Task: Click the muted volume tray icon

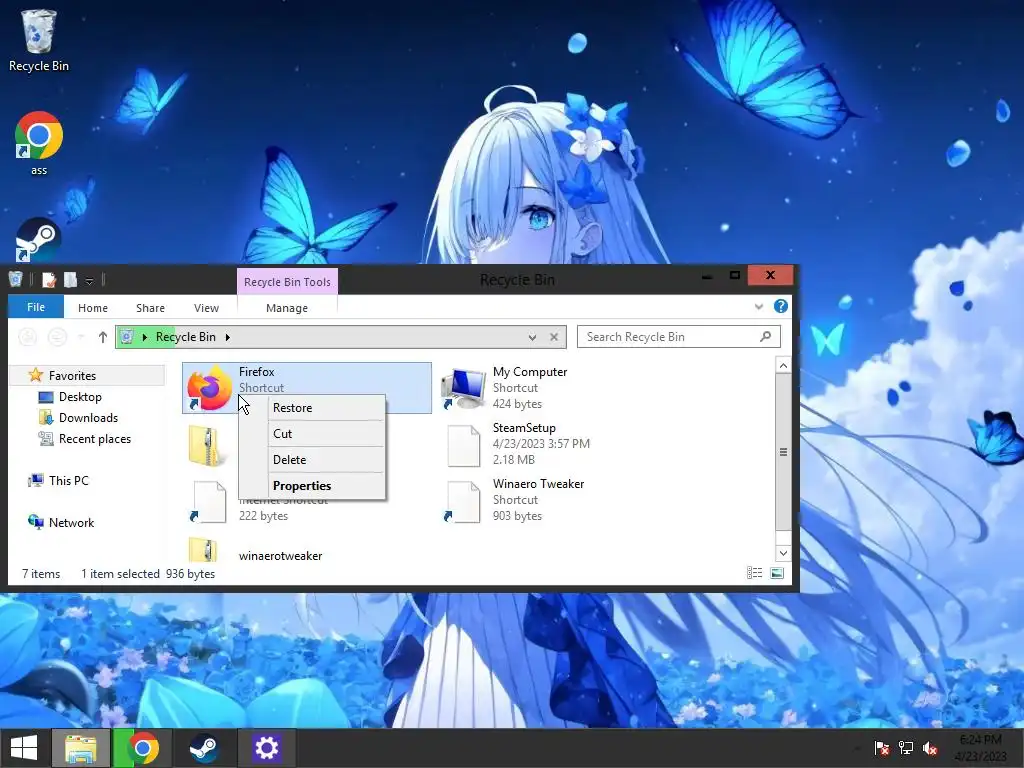Action: (x=930, y=748)
